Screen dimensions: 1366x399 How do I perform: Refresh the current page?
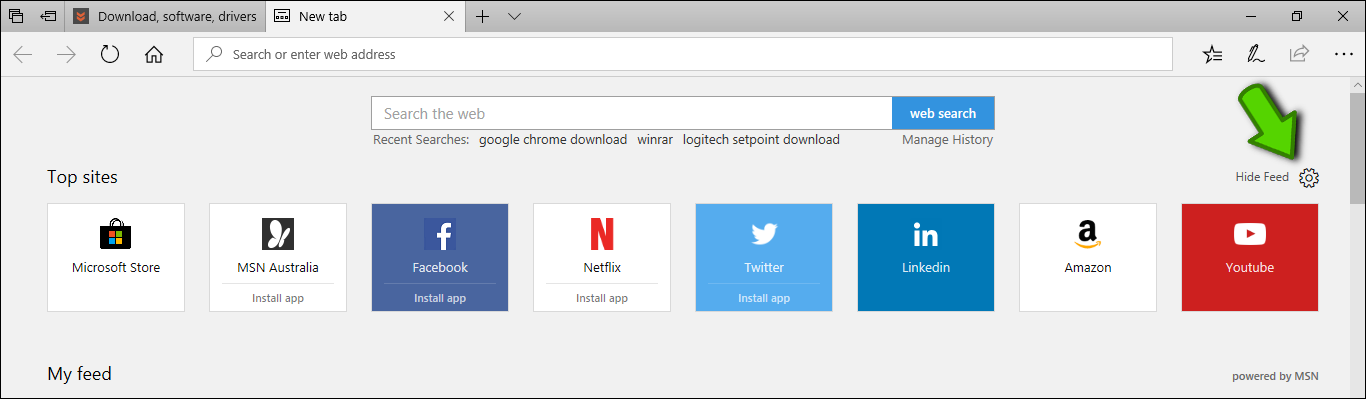click(110, 54)
